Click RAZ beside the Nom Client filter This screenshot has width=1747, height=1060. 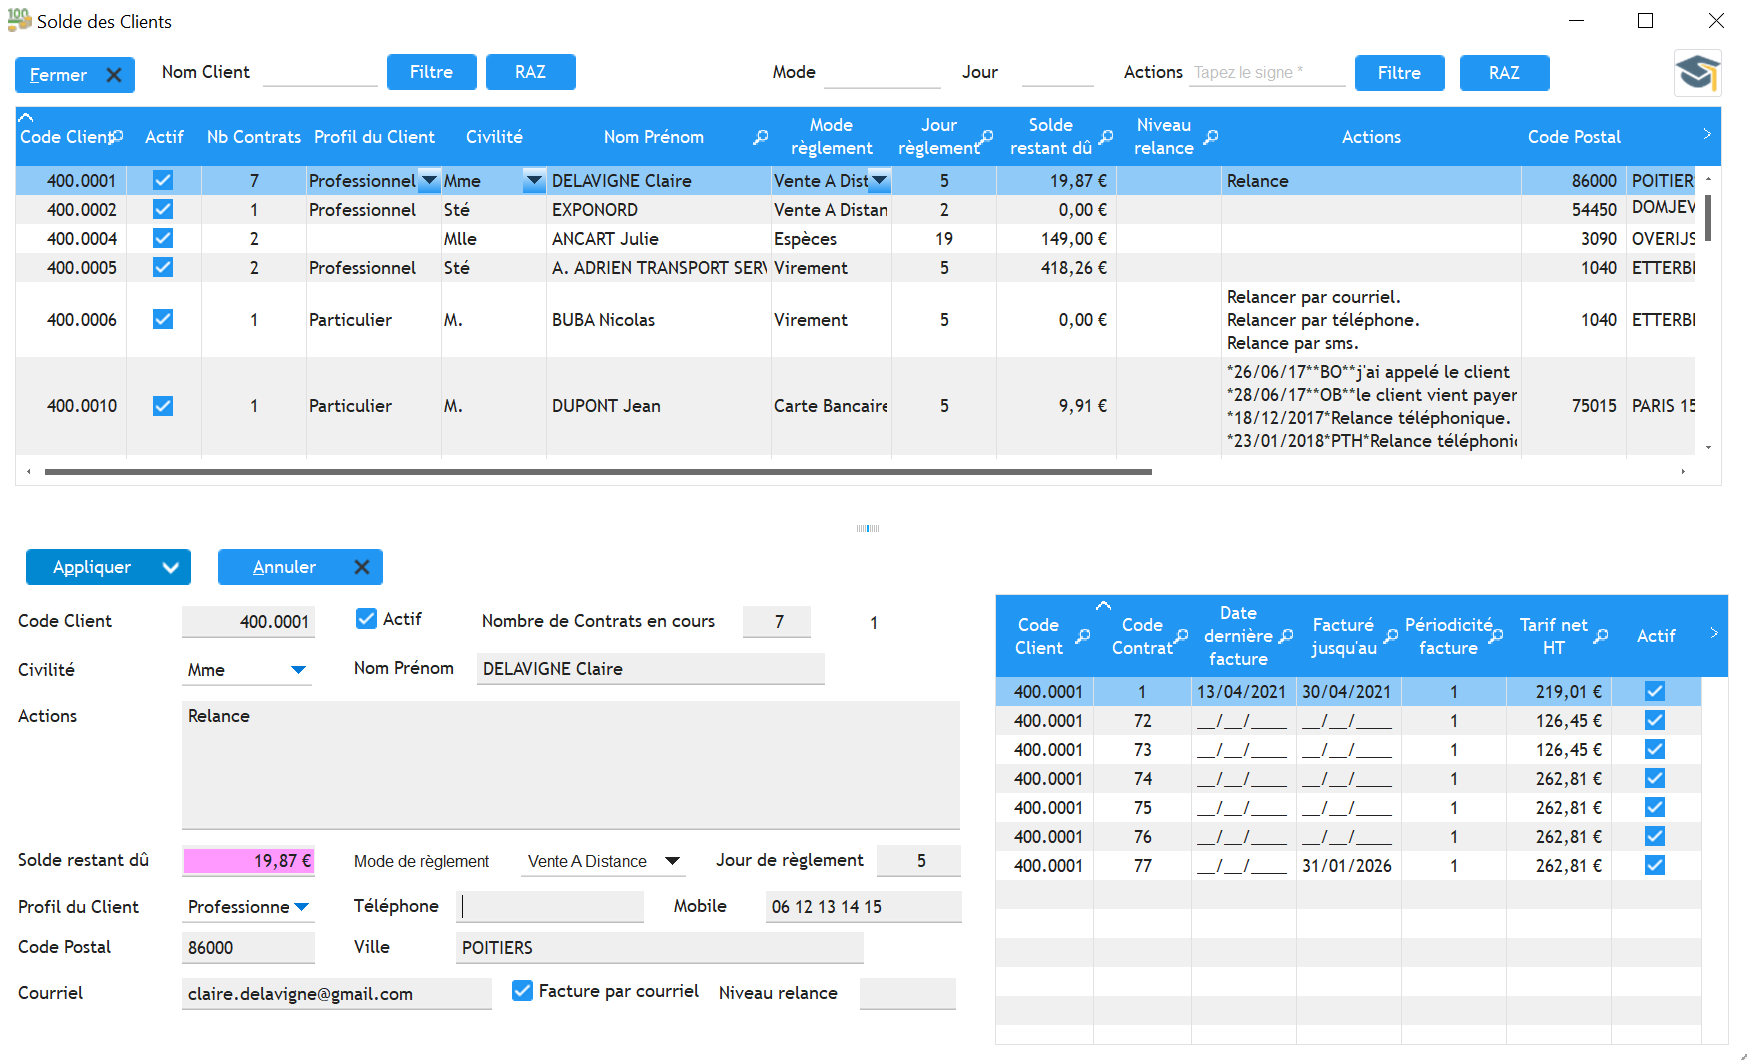531,72
